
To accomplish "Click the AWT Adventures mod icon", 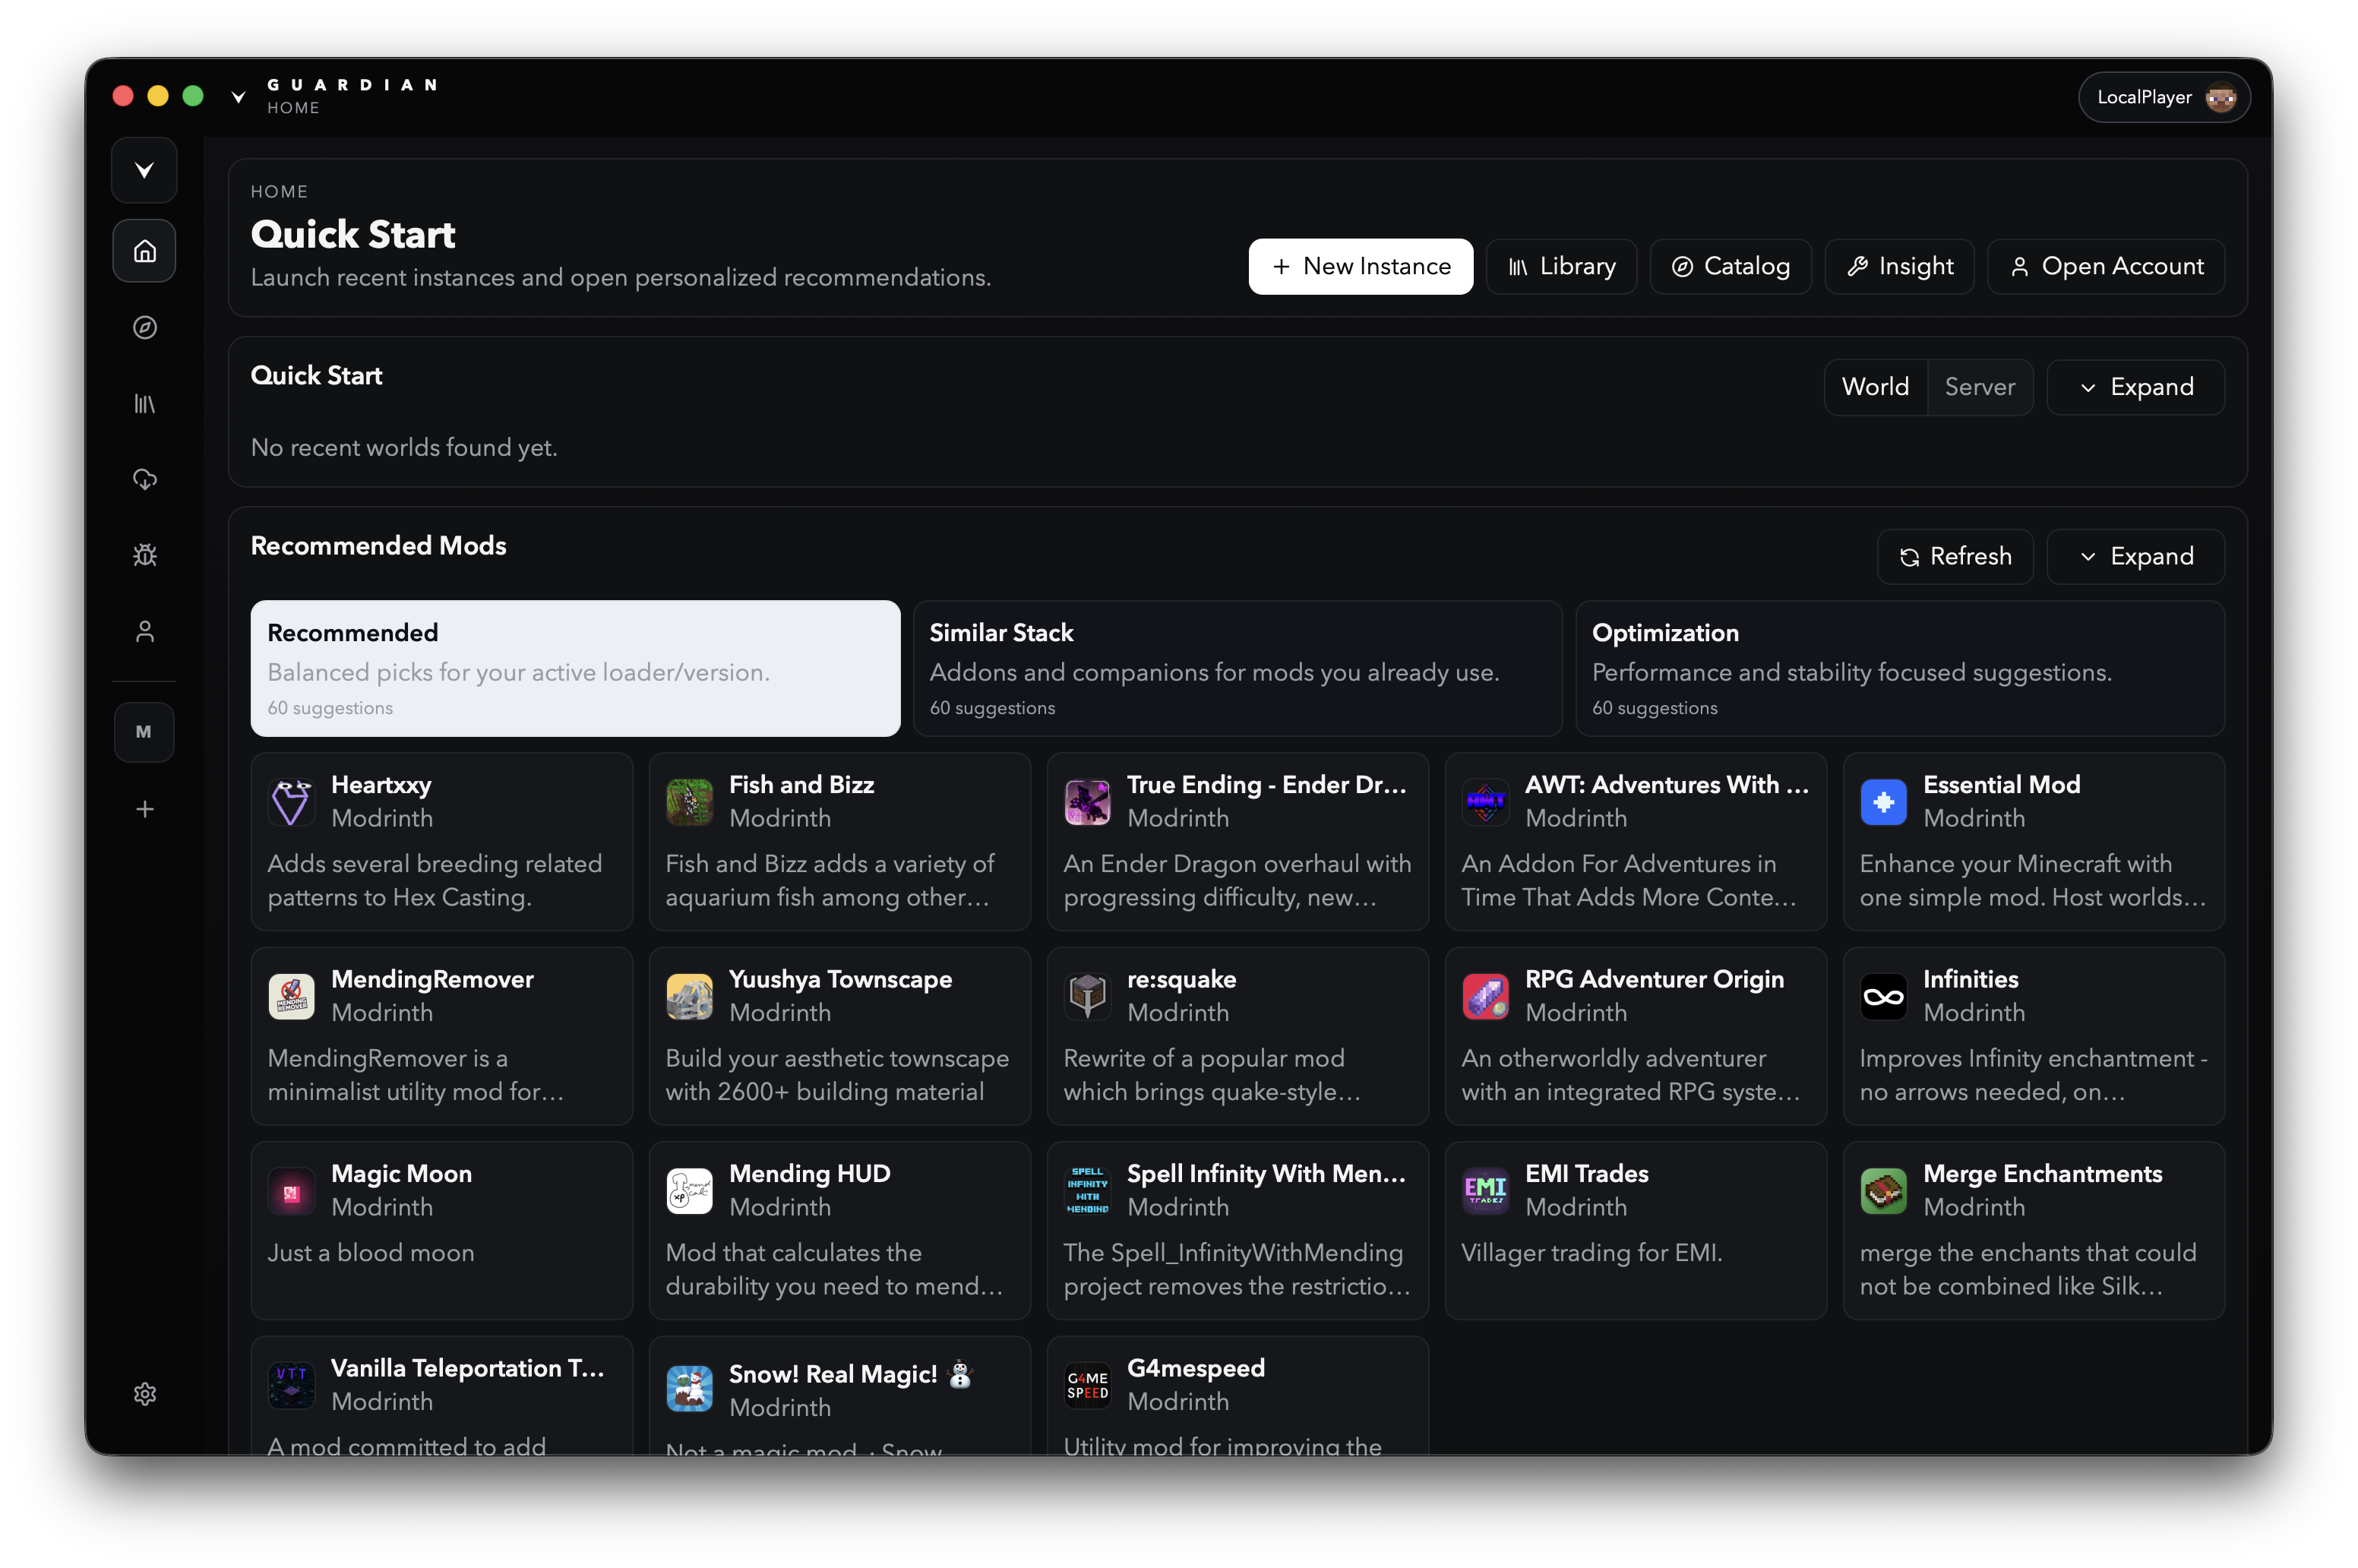I will (1485, 802).
